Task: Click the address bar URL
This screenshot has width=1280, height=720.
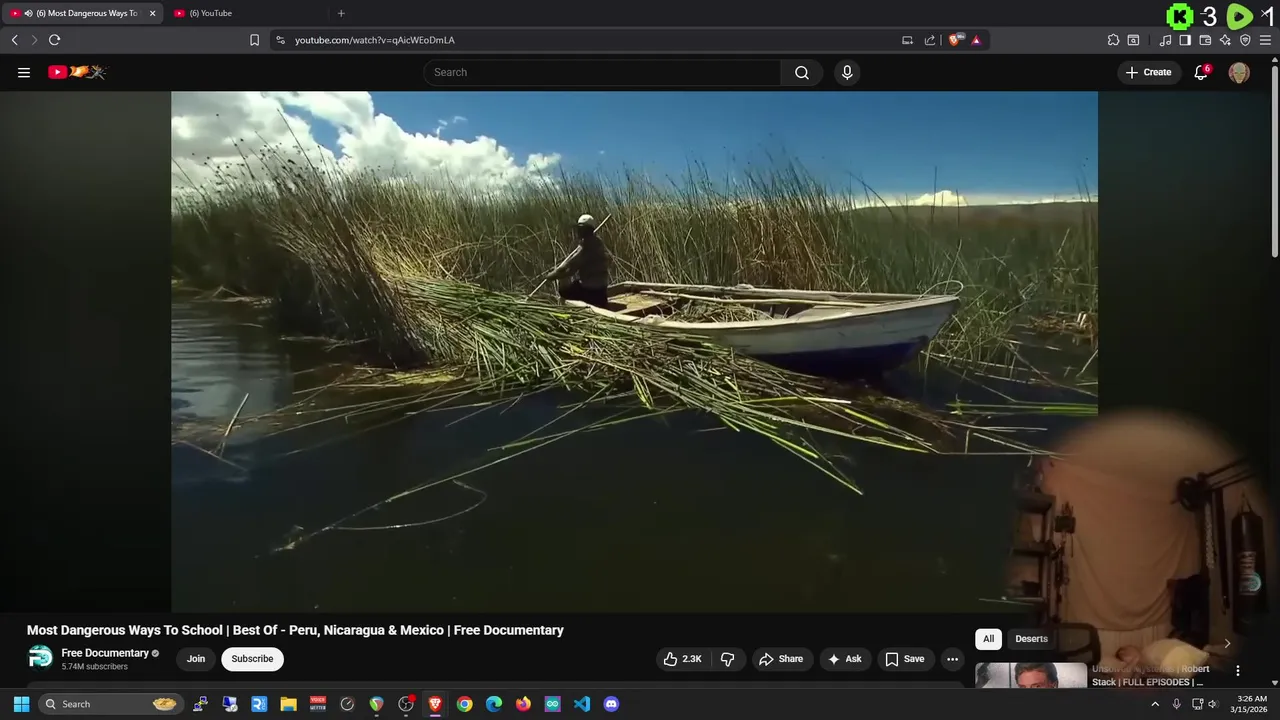Action: [x=374, y=40]
